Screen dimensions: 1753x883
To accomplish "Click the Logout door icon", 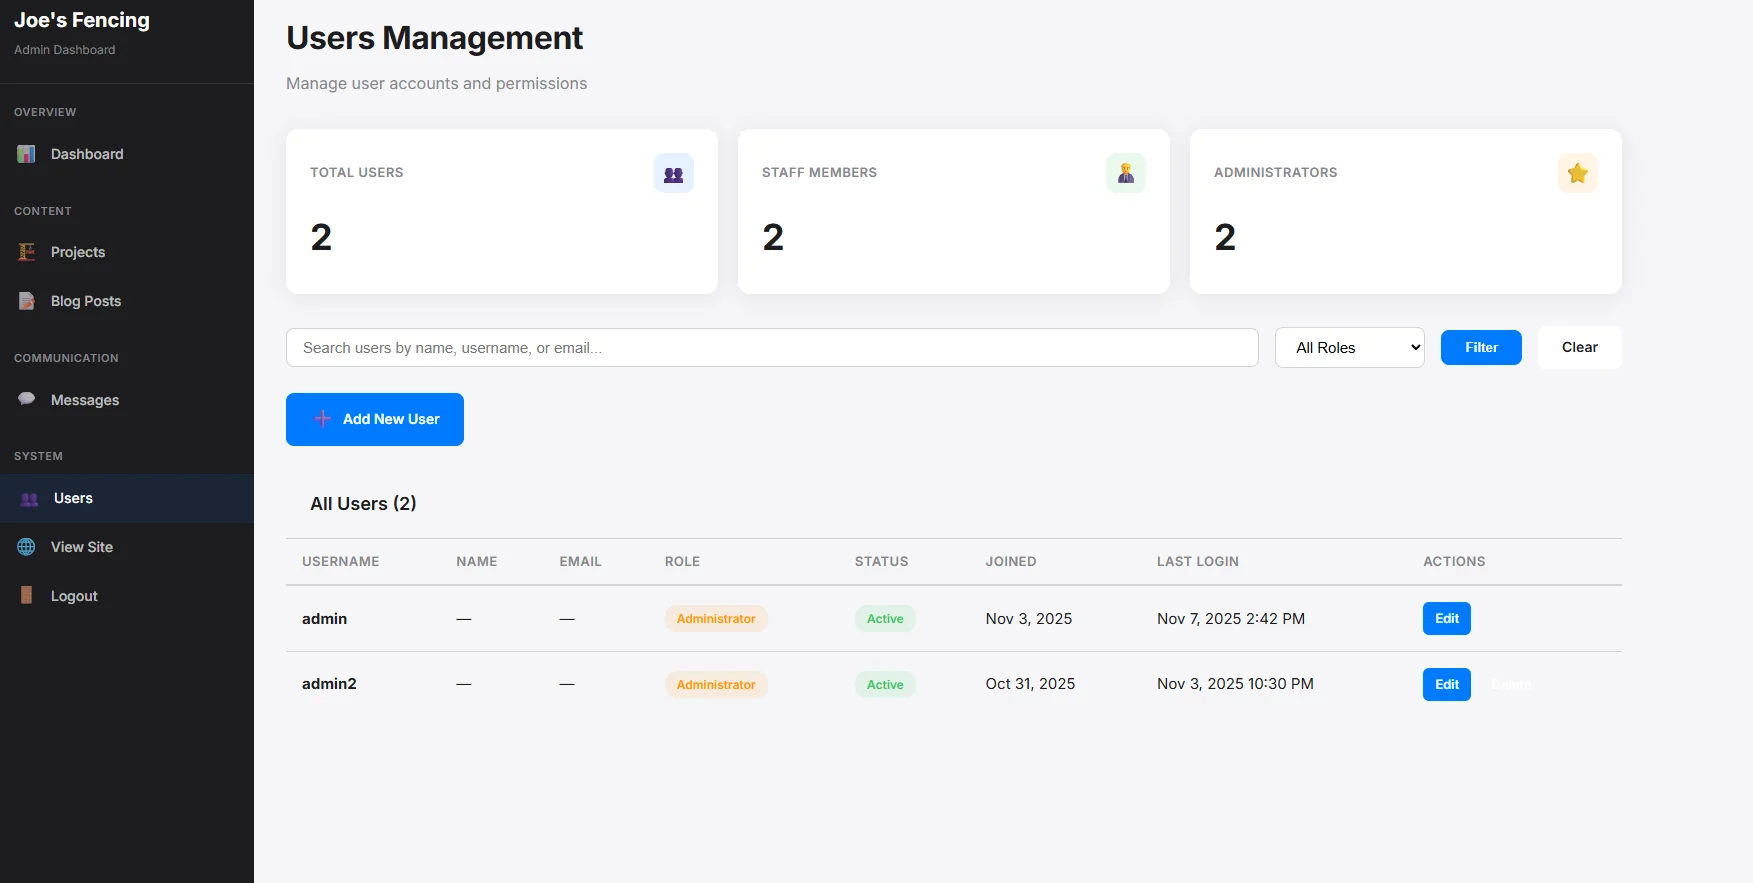I will click(27, 596).
